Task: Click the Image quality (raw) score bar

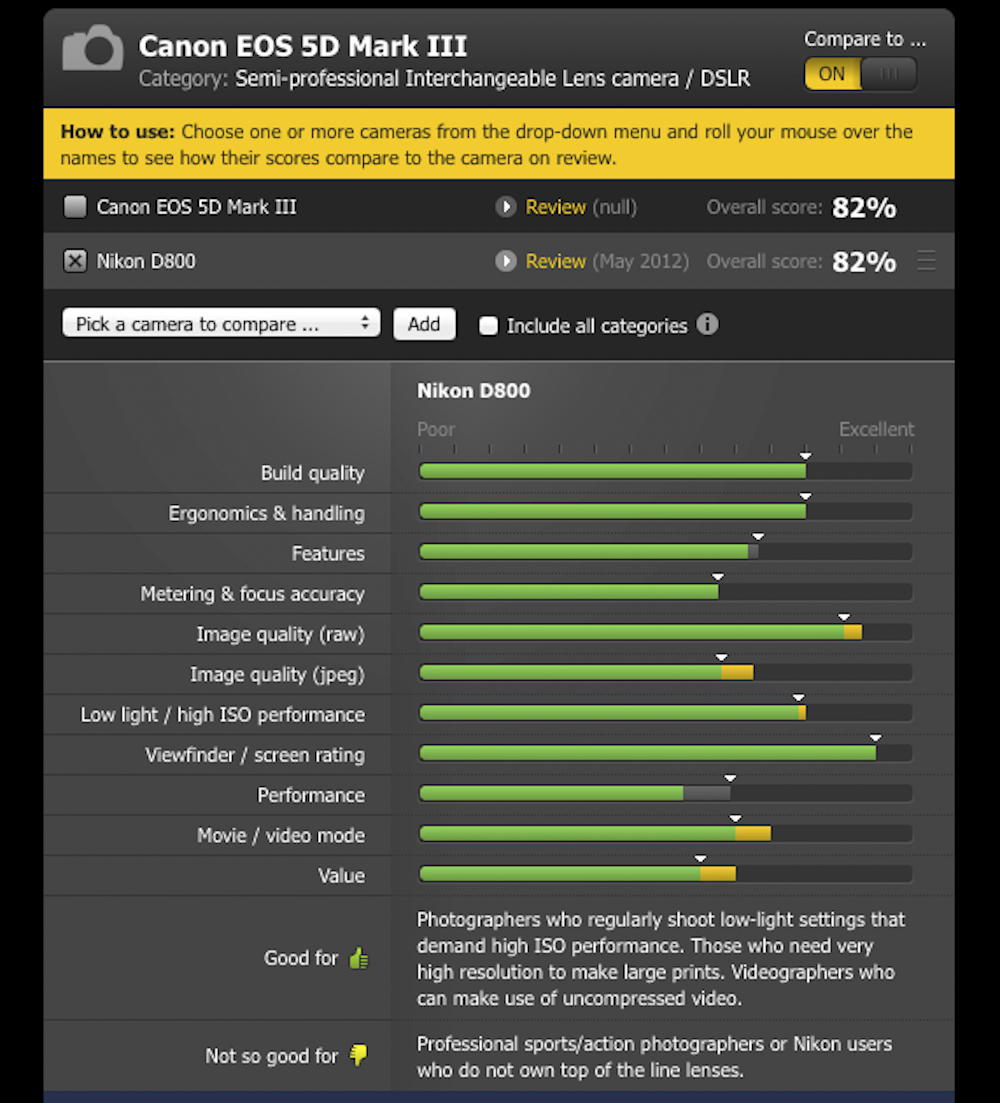Action: tap(665, 632)
